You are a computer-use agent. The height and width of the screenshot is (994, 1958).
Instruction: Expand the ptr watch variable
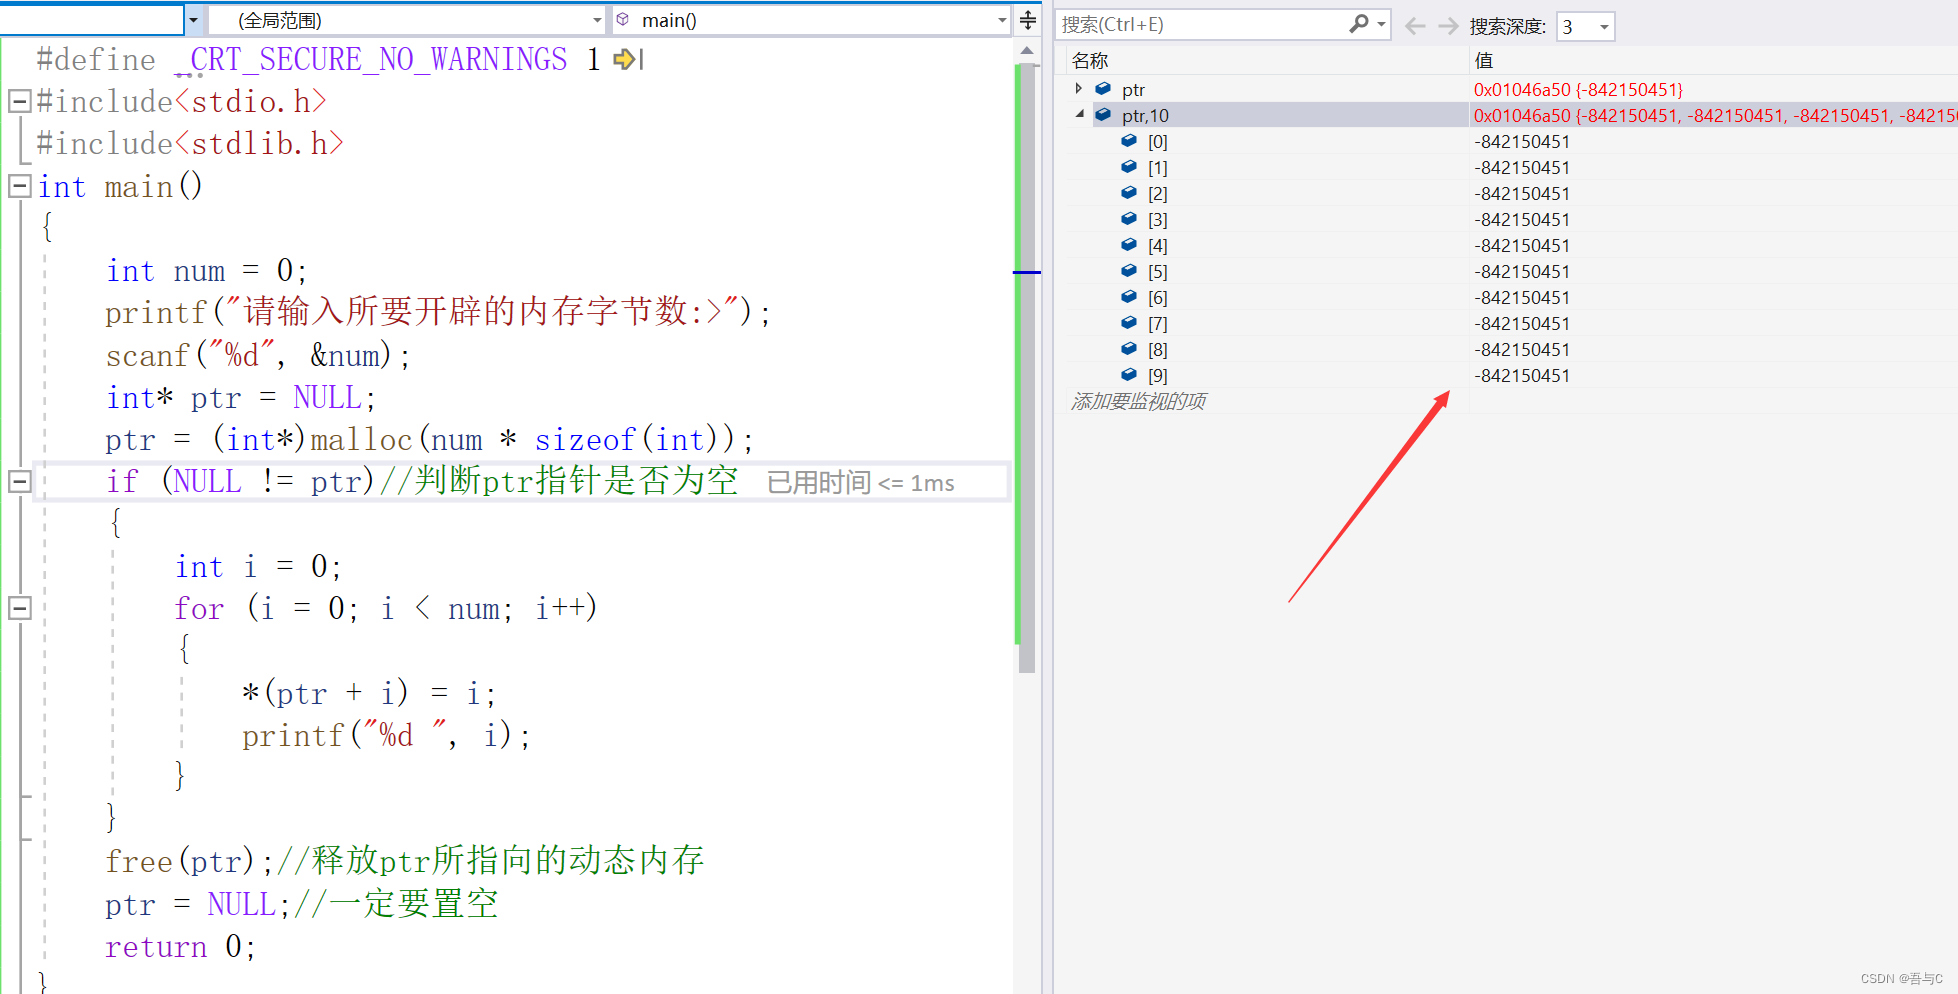[1078, 89]
